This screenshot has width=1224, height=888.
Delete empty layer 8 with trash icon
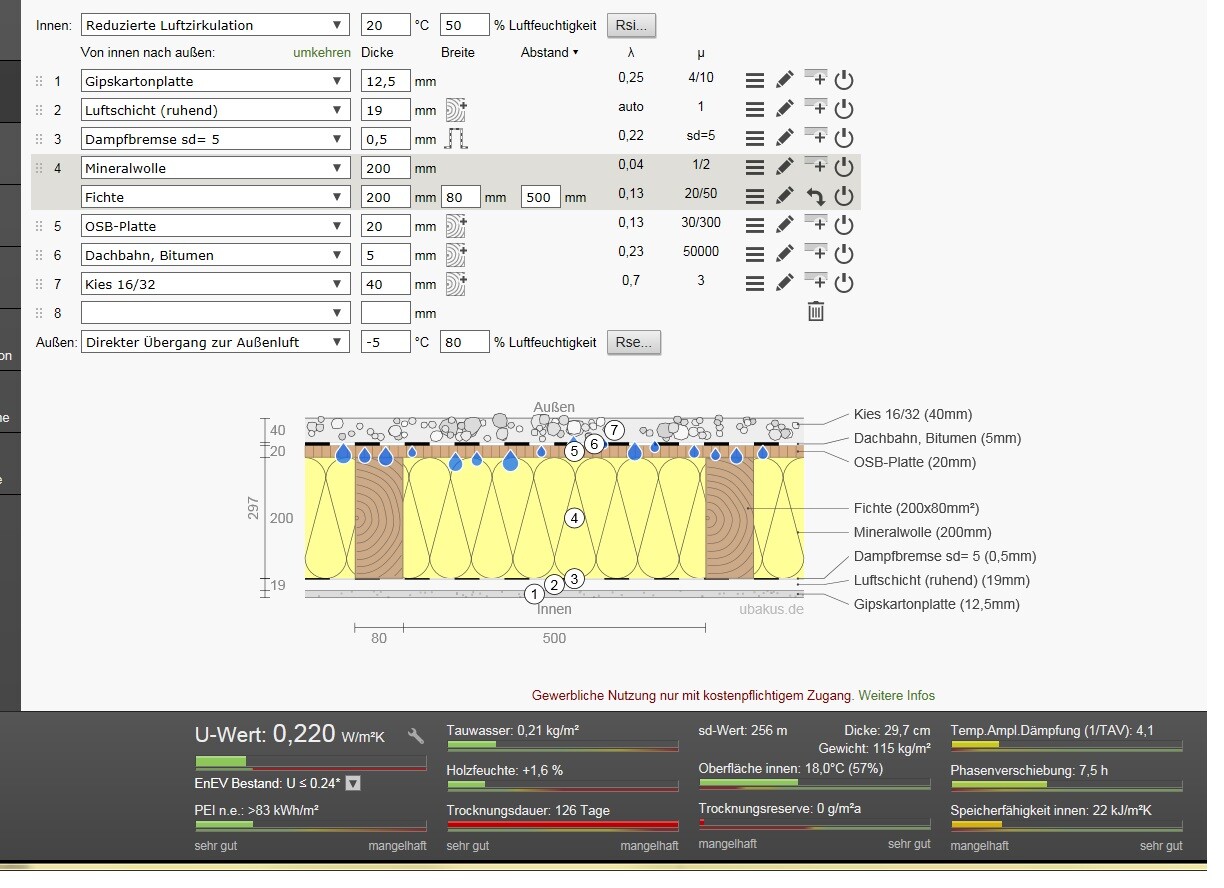click(x=816, y=313)
